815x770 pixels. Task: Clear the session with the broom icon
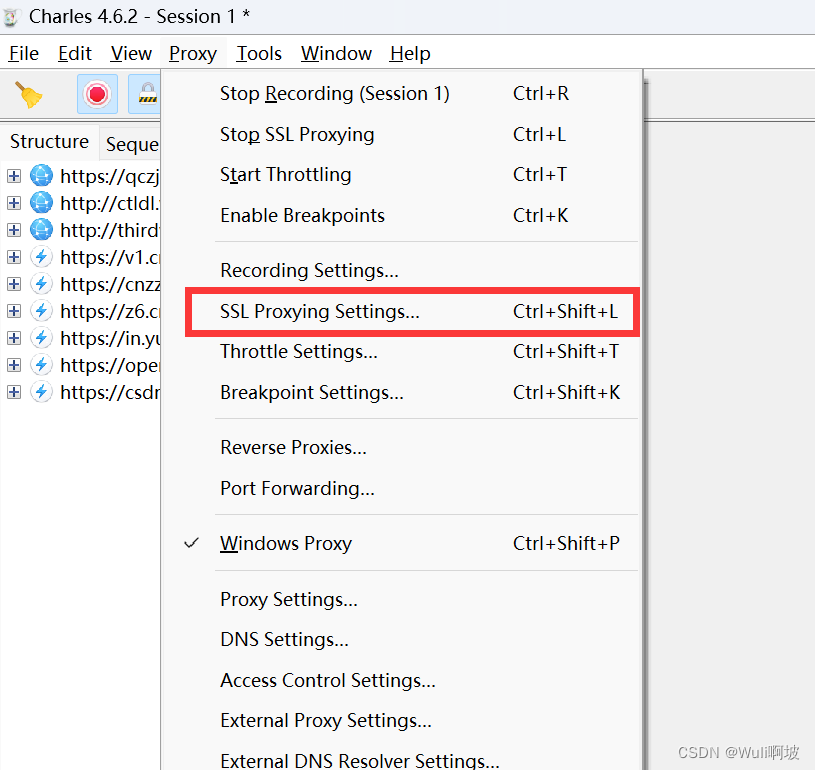coord(29,95)
